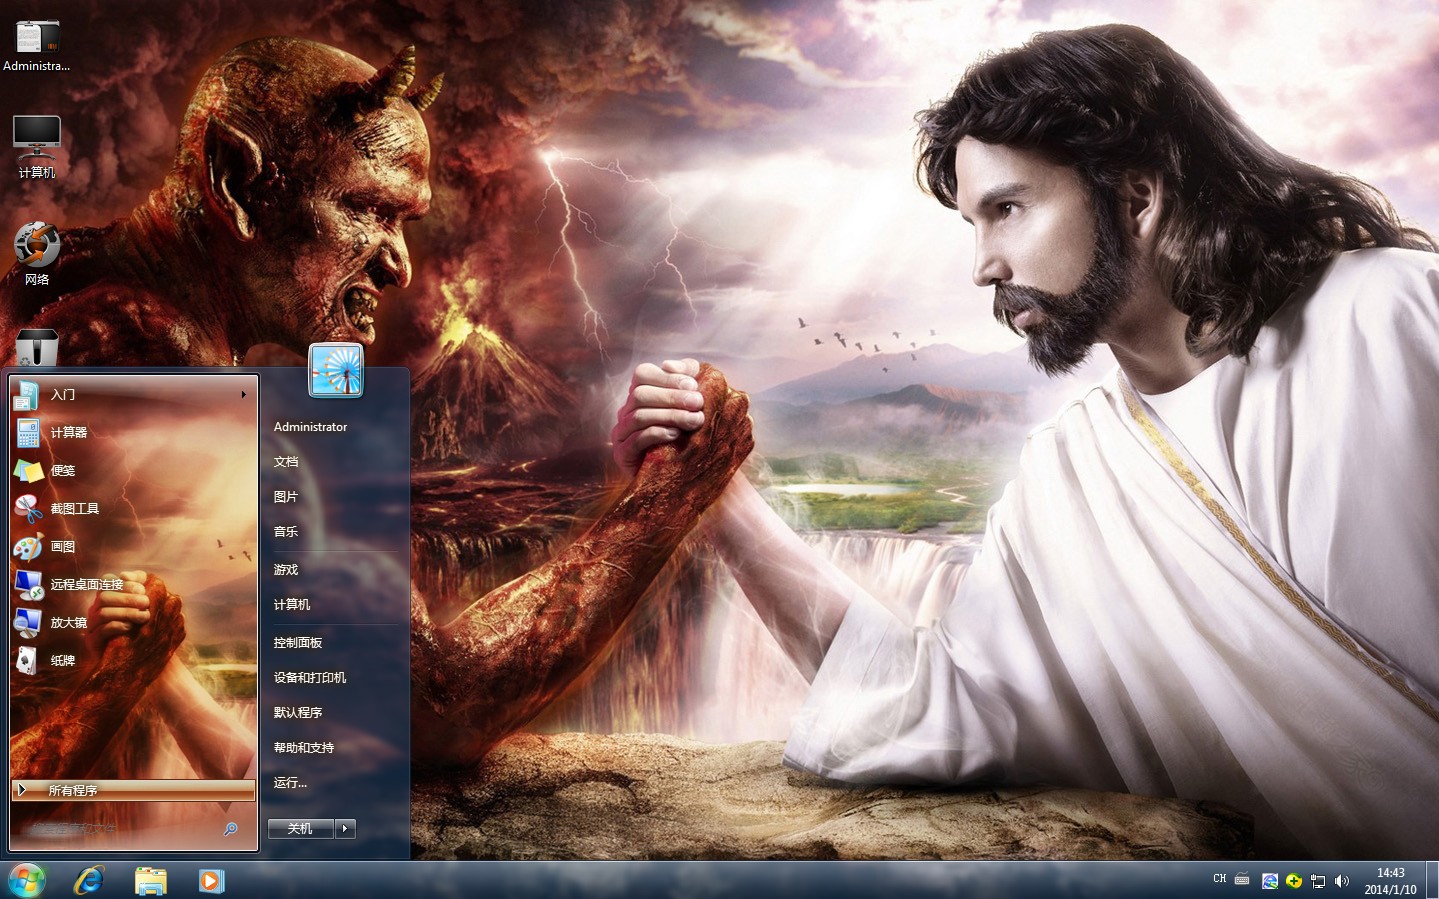Click the 截图工具 program label
1439x899 pixels.
tap(75, 509)
